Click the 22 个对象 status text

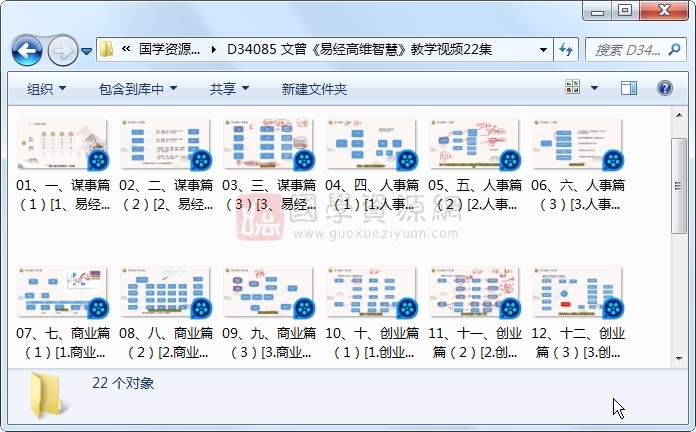point(123,383)
